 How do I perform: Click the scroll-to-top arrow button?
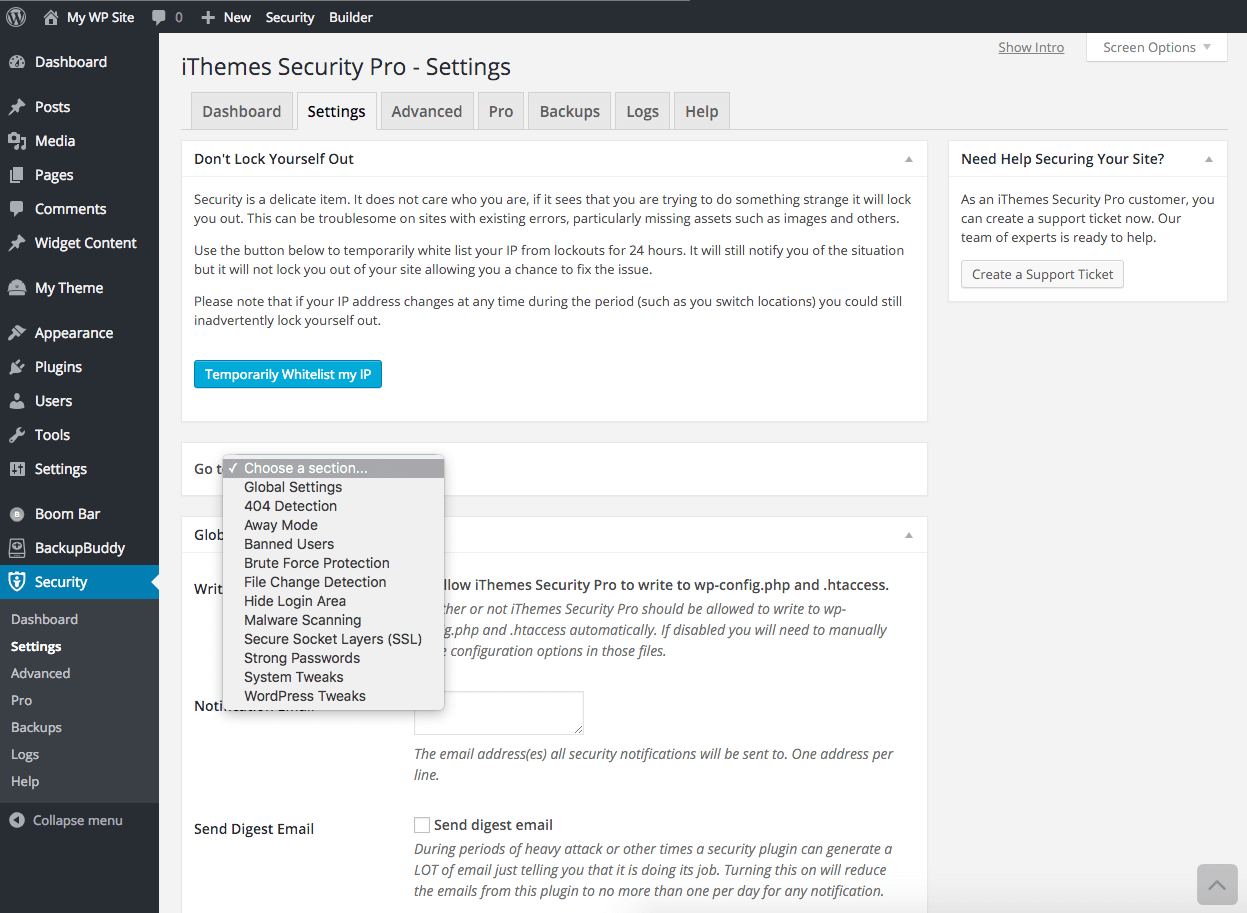(x=1217, y=885)
